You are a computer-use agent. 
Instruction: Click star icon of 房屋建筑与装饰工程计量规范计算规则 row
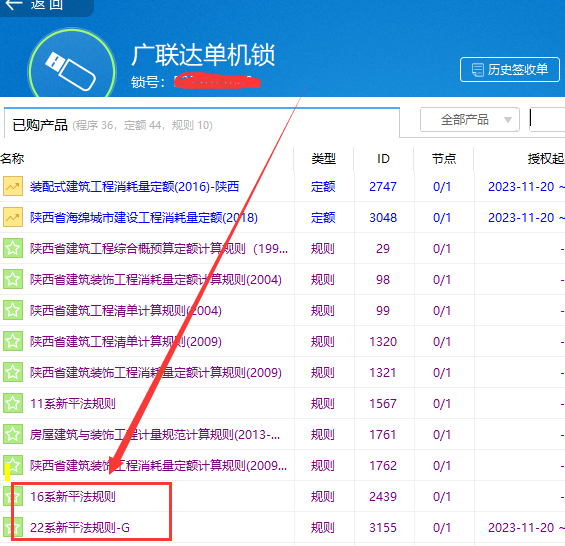pos(13,434)
